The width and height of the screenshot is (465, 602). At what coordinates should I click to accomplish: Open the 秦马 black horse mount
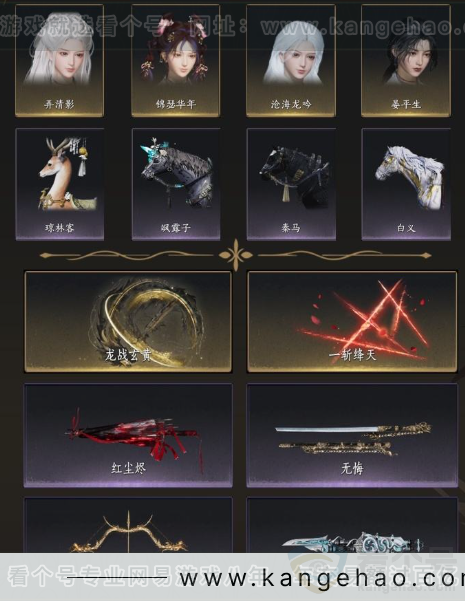coord(291,184)
